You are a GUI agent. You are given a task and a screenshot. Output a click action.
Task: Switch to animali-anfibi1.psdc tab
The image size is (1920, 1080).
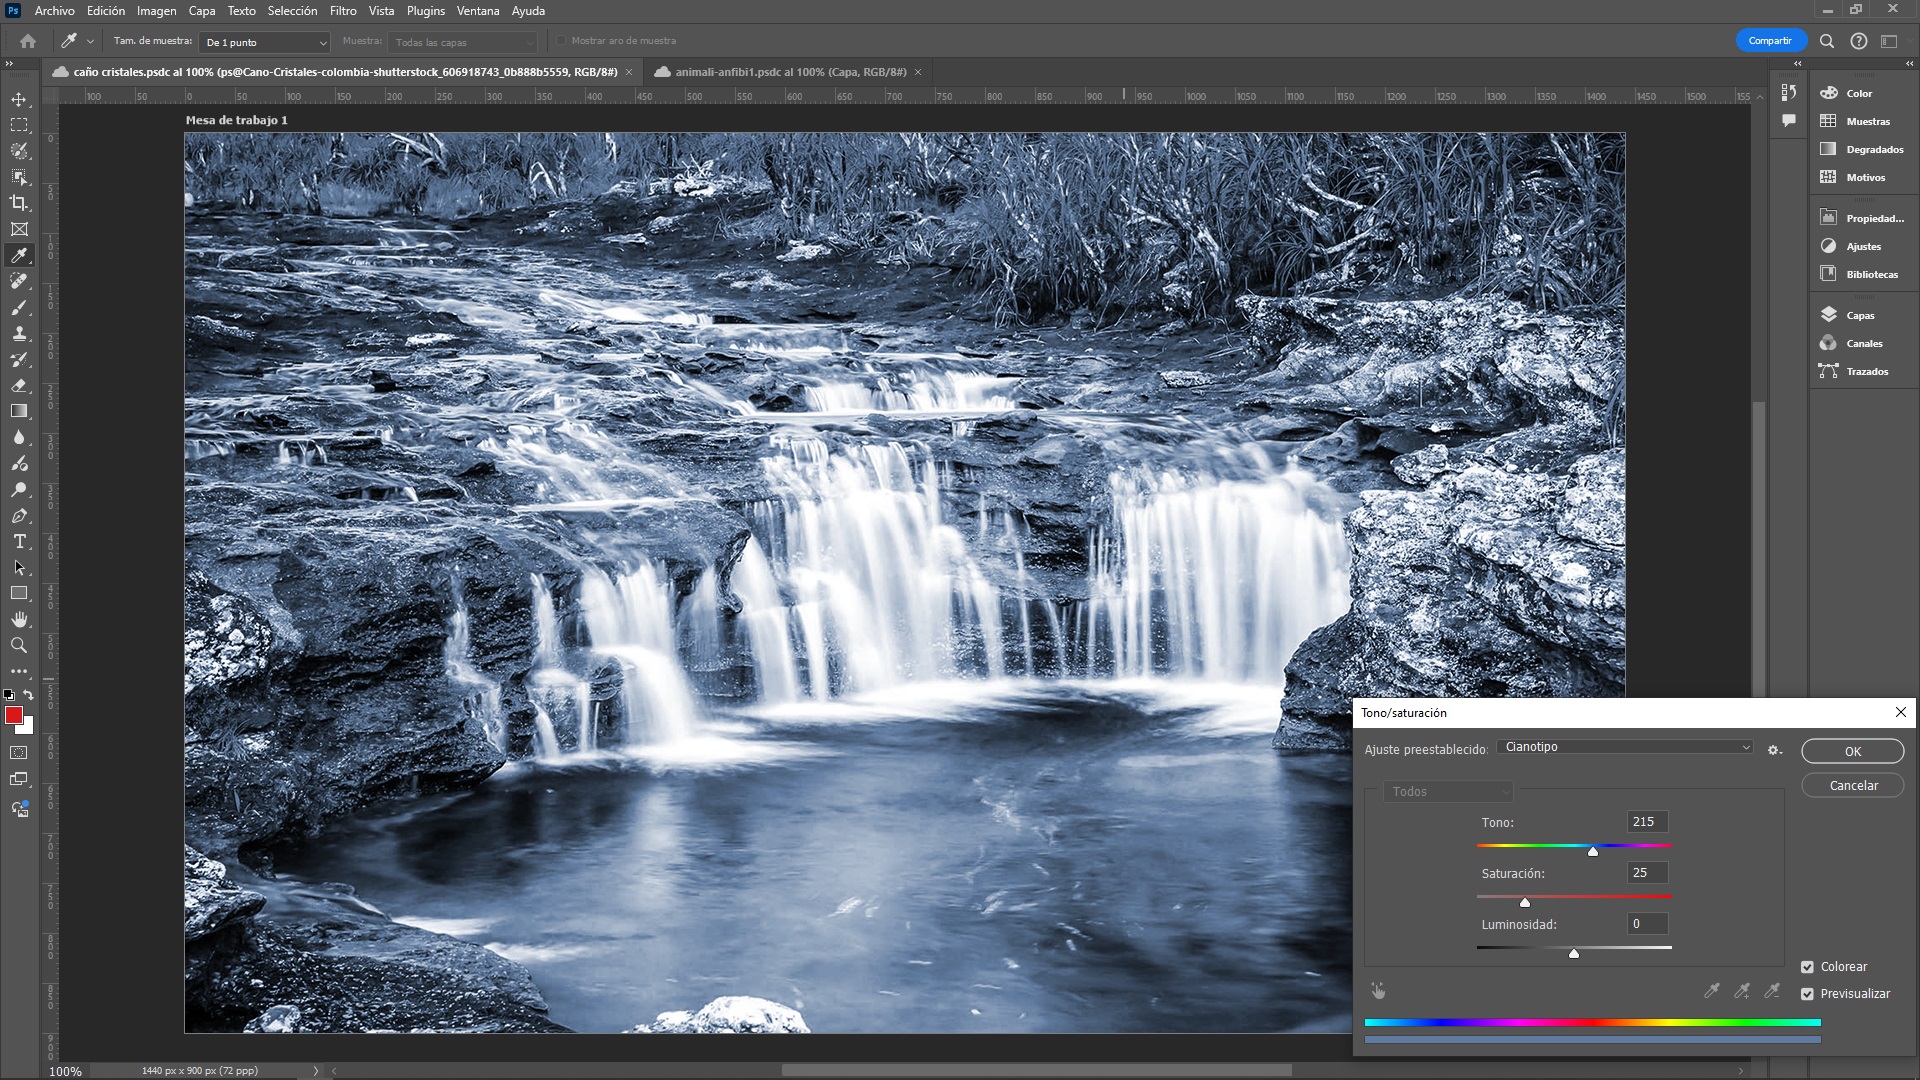click(x=790, y=72)
